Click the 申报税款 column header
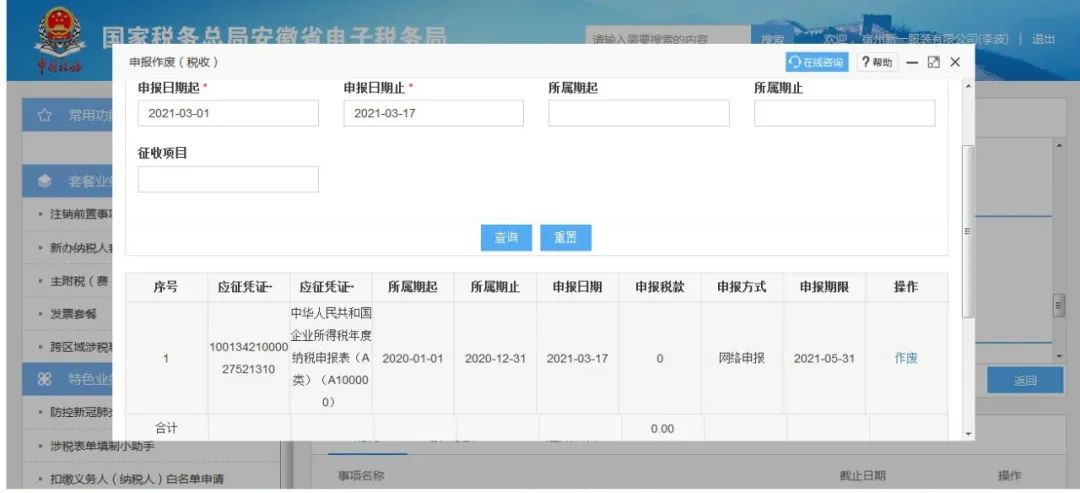Image resolution: width=1080 pixels, height=493 pixels. click(660, 287)
